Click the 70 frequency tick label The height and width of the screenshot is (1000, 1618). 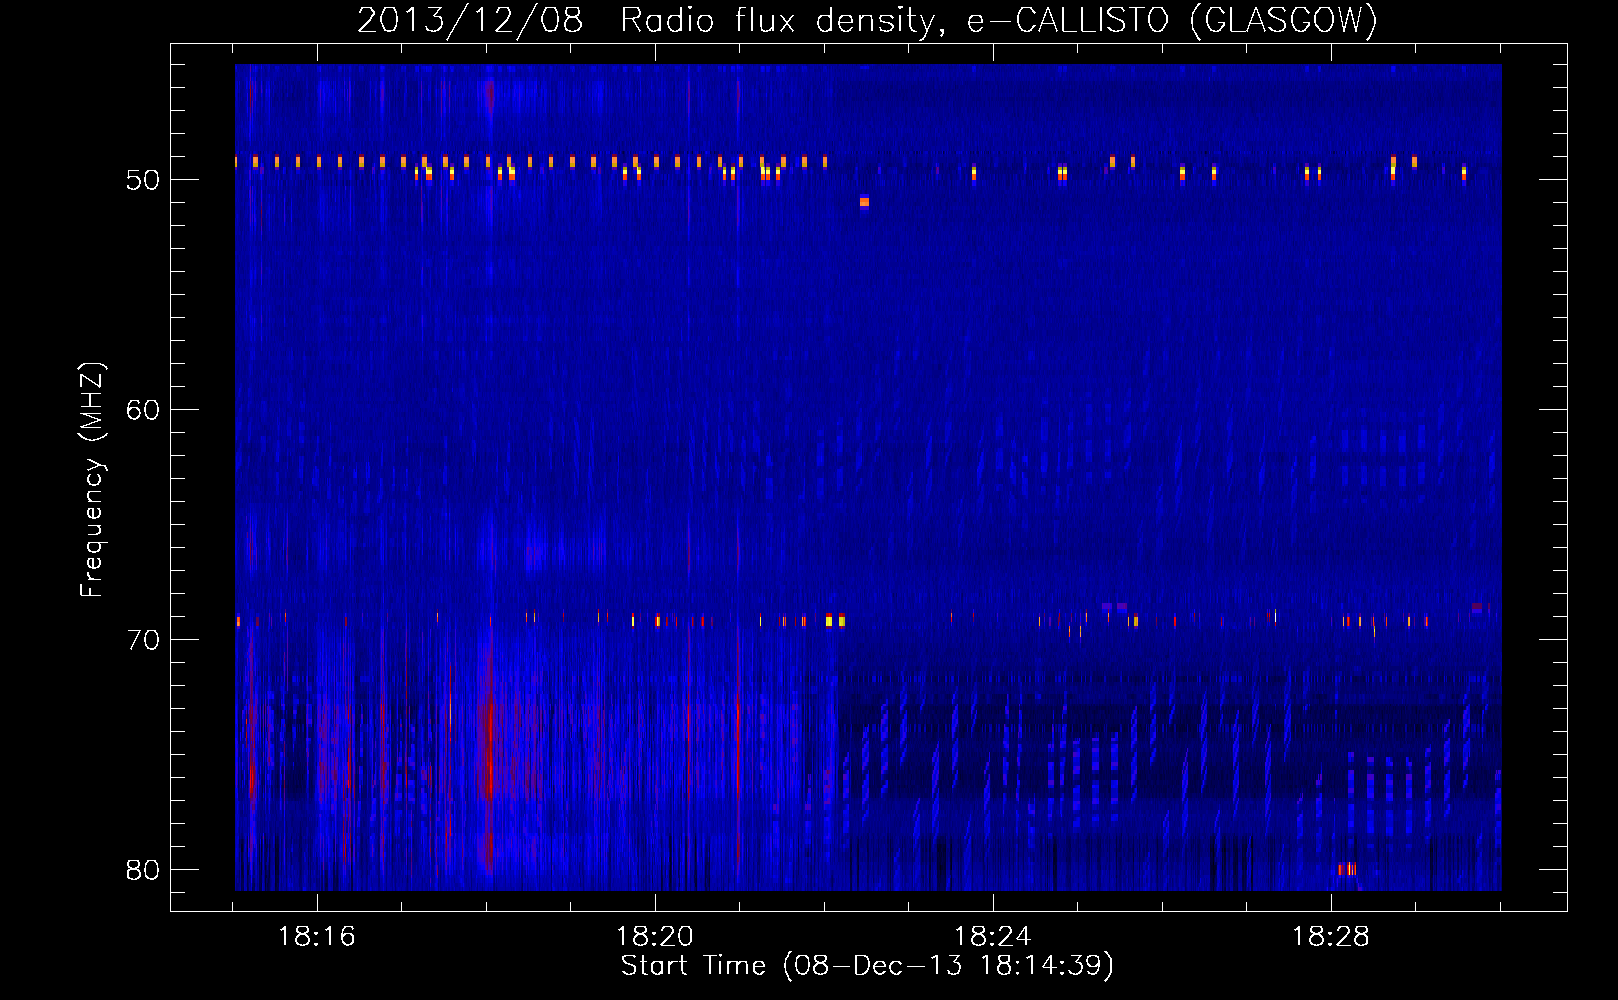point(143,640)
